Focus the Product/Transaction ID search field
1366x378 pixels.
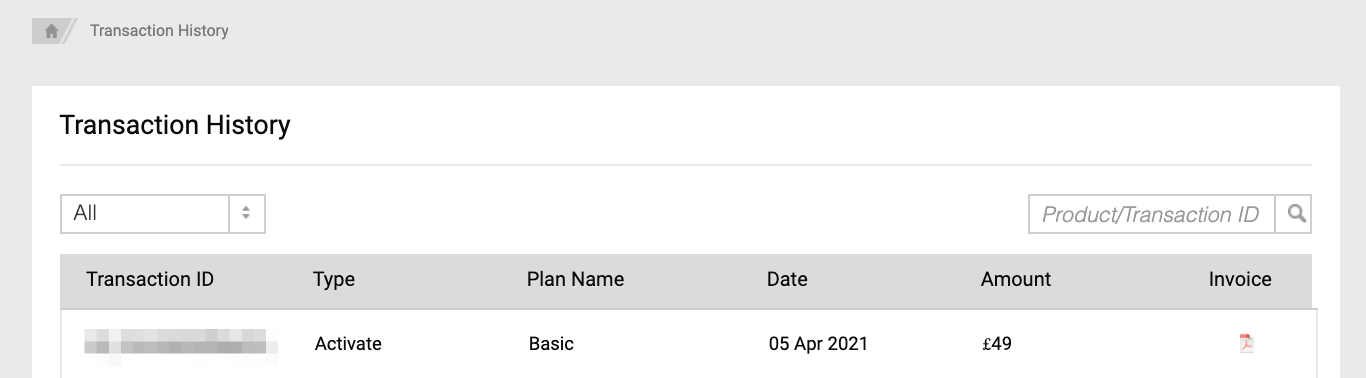1152,214
